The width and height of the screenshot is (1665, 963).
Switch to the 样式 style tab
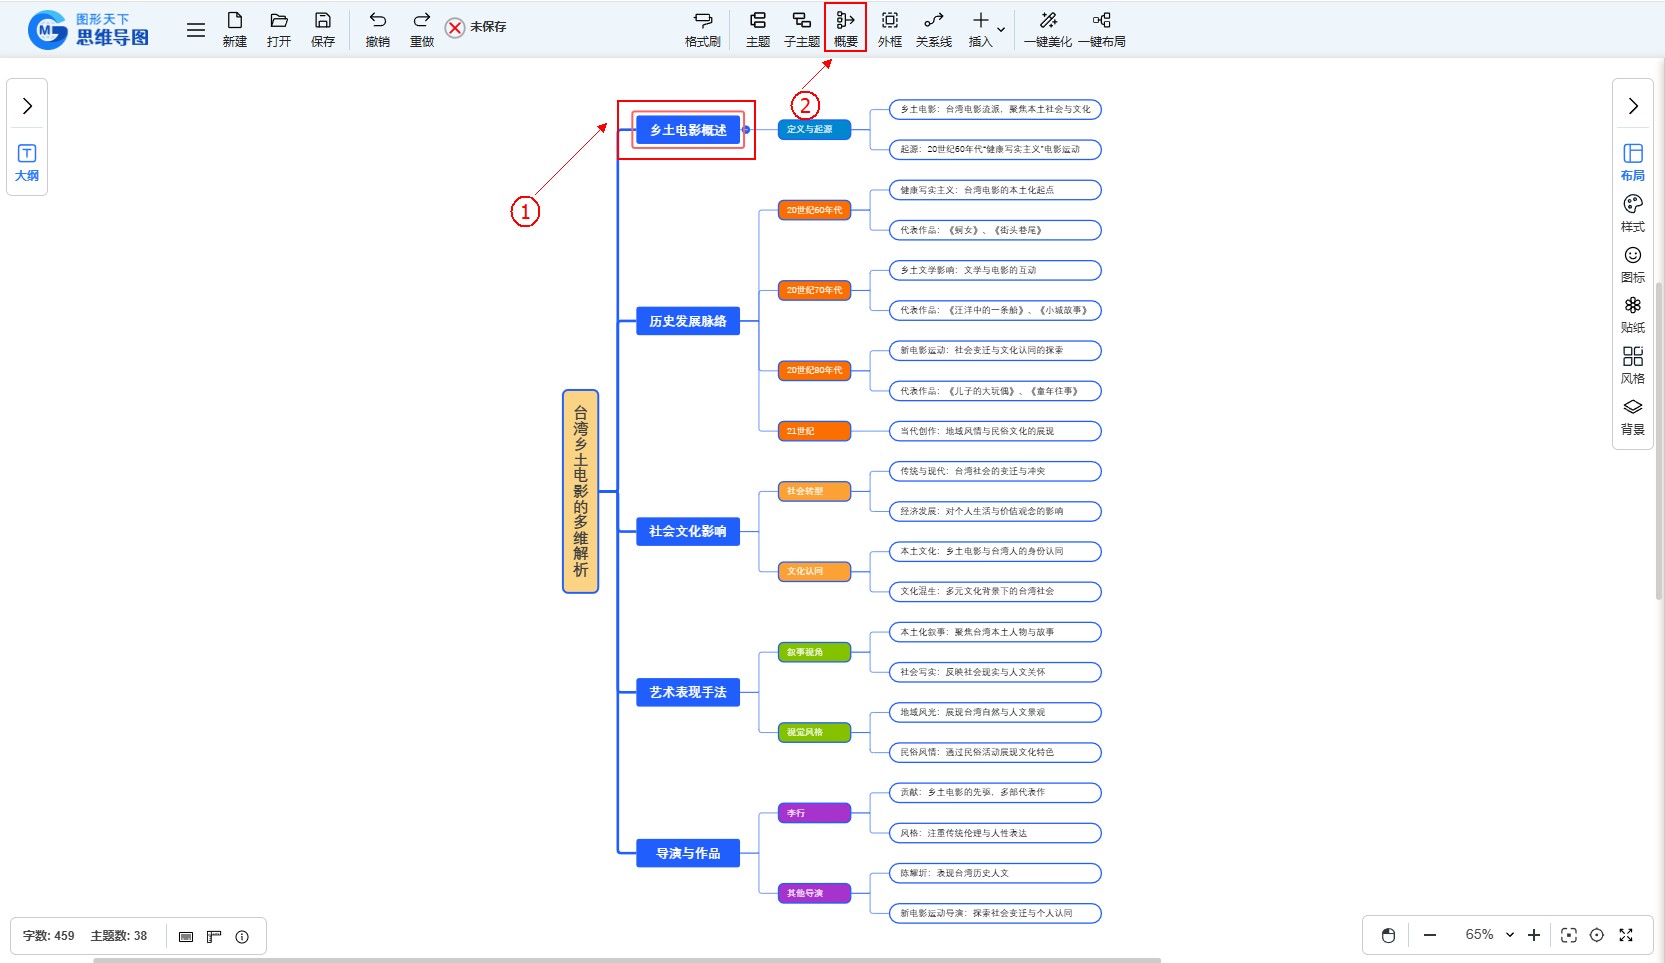(x=1632, y=213)
